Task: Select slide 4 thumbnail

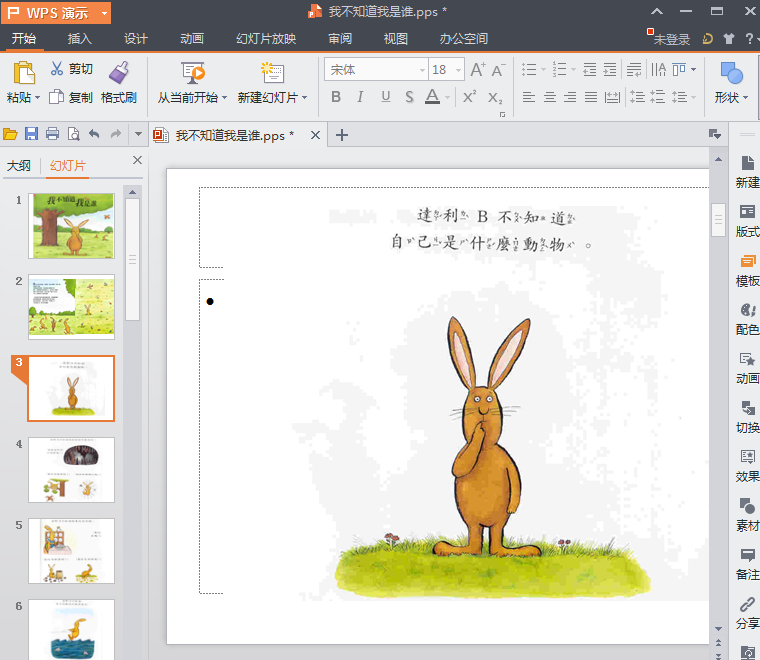Action: [71, 470]
